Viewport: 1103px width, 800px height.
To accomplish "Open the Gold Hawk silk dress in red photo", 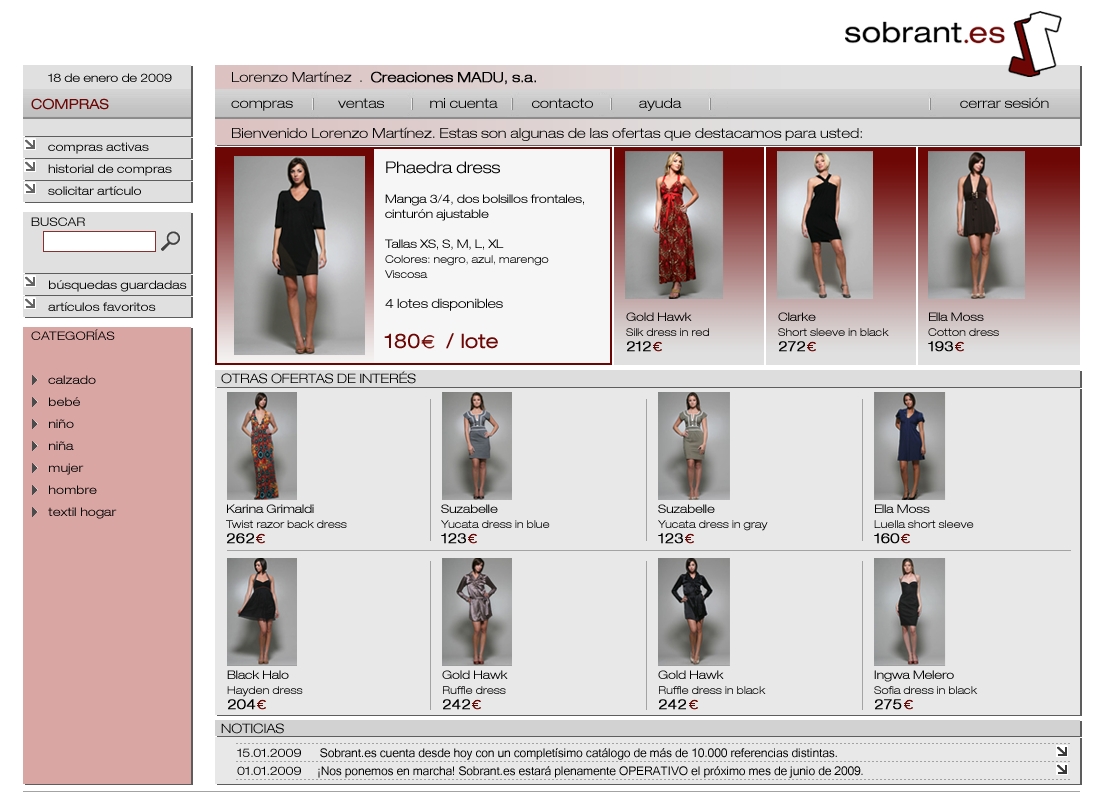I will coord(674,225).
